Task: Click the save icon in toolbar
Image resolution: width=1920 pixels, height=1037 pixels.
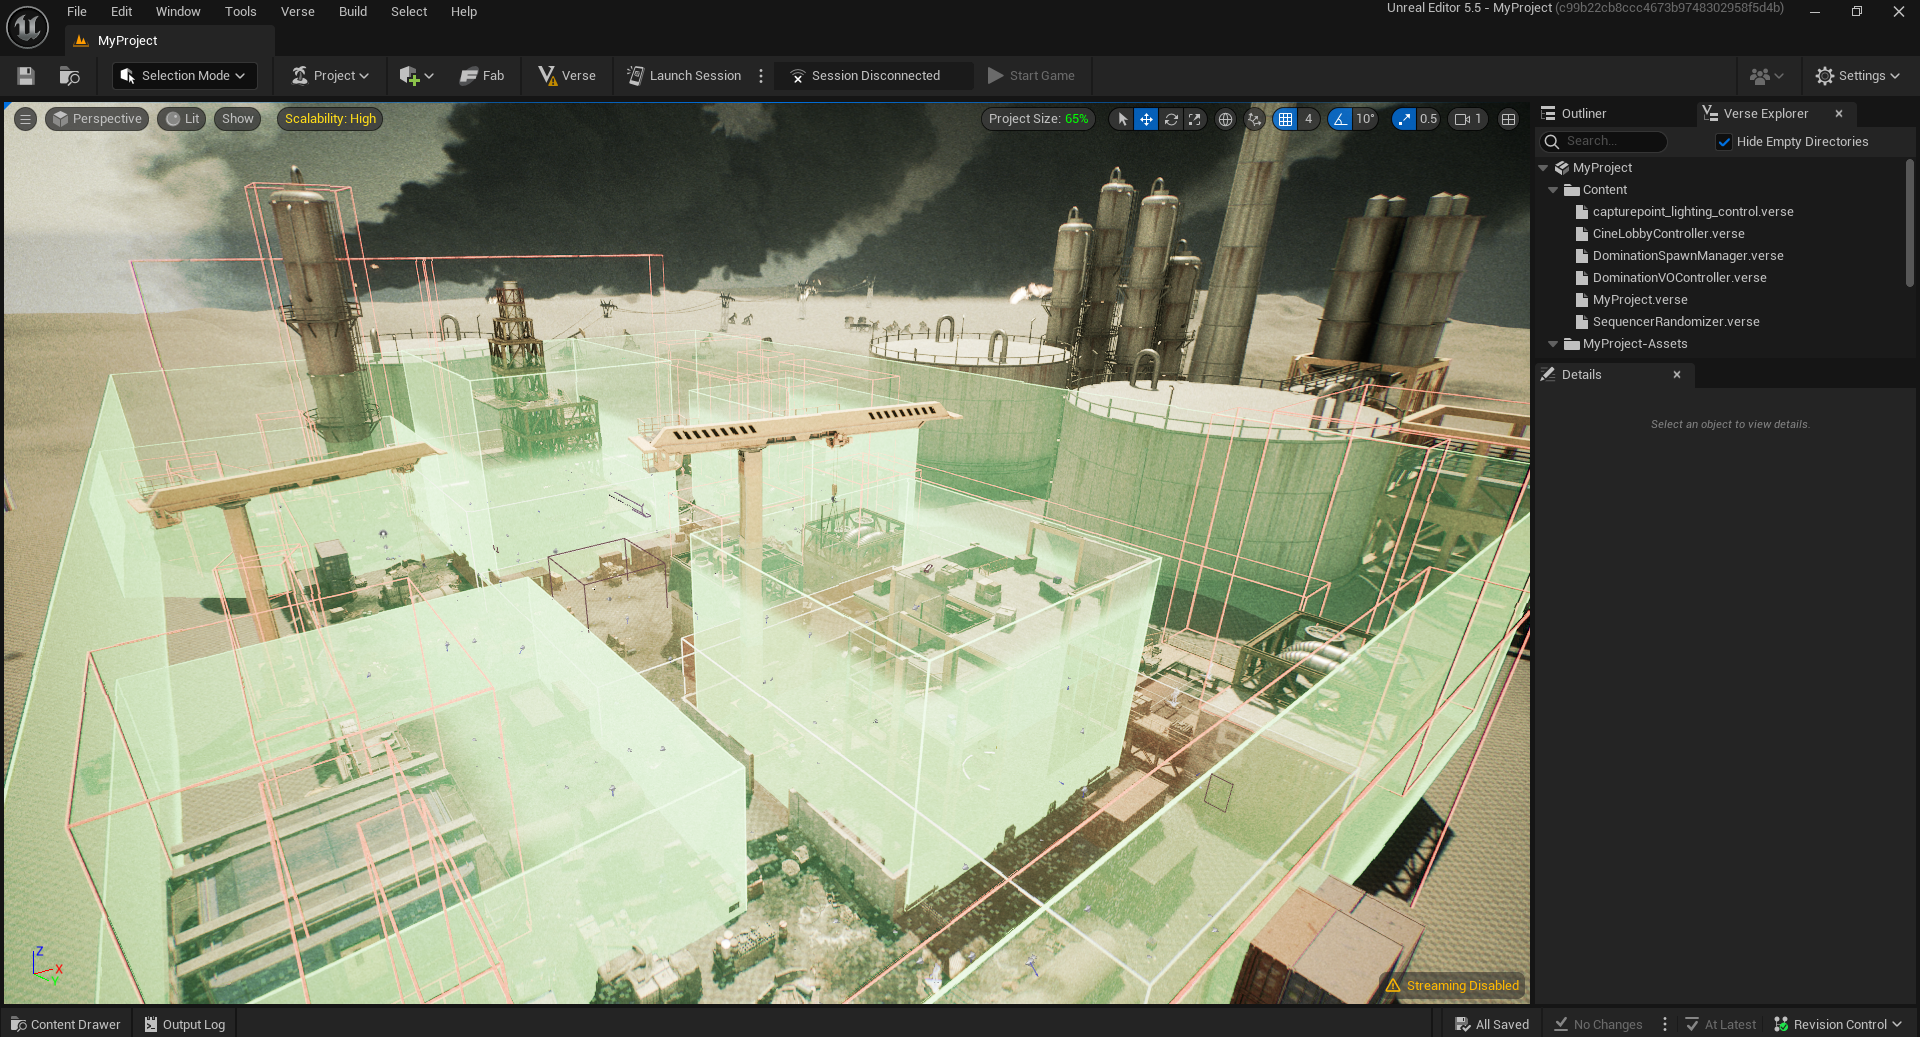Action: click(x=26, y=76)
